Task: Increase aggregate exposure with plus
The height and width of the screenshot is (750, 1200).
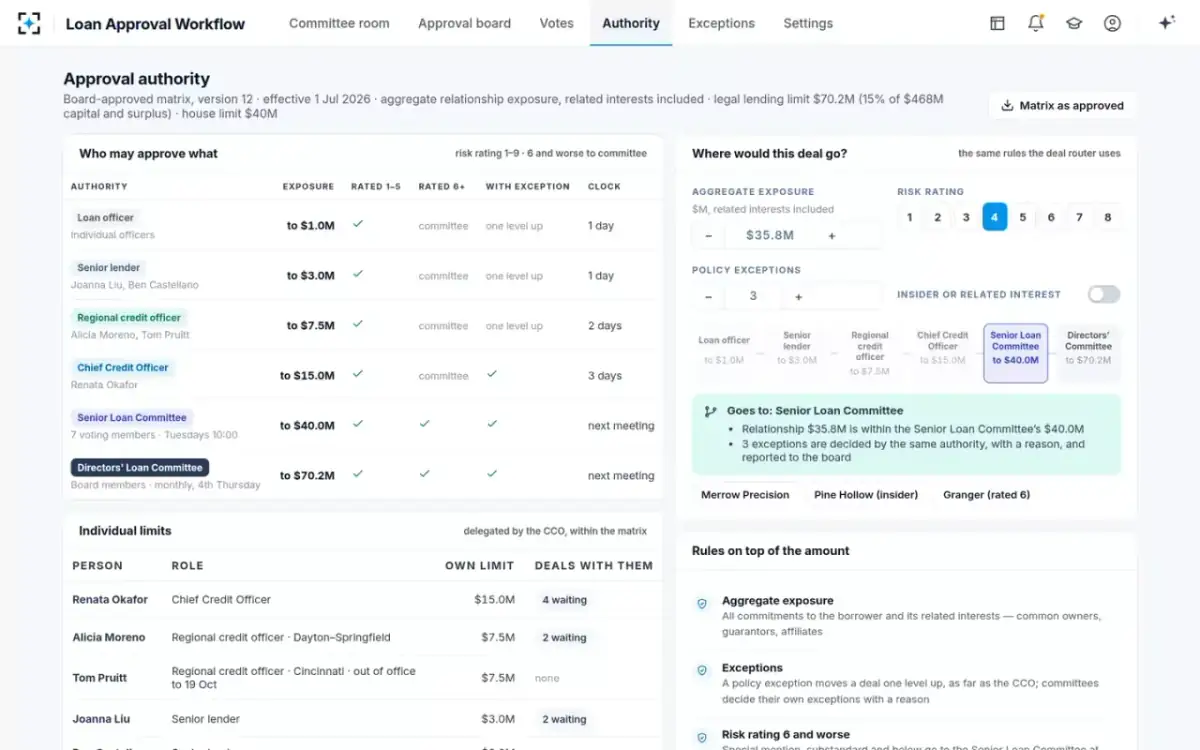Action: coord(831,235)
